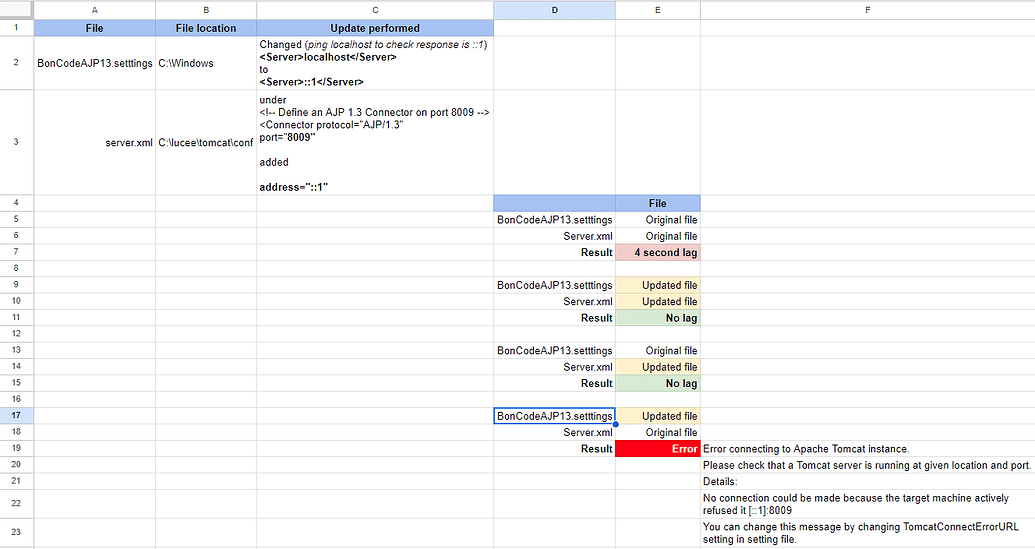Select column F header
Screen dimensions: 1035x549
click(x=867, y=10)
